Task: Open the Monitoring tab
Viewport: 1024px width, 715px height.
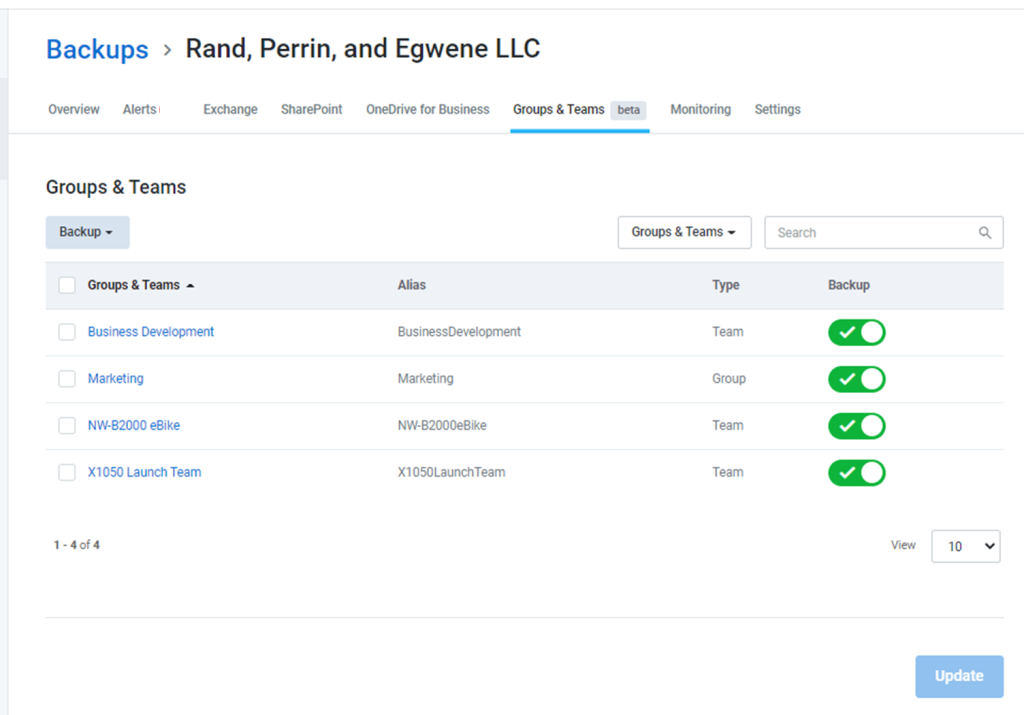Action: click(701, 109)
